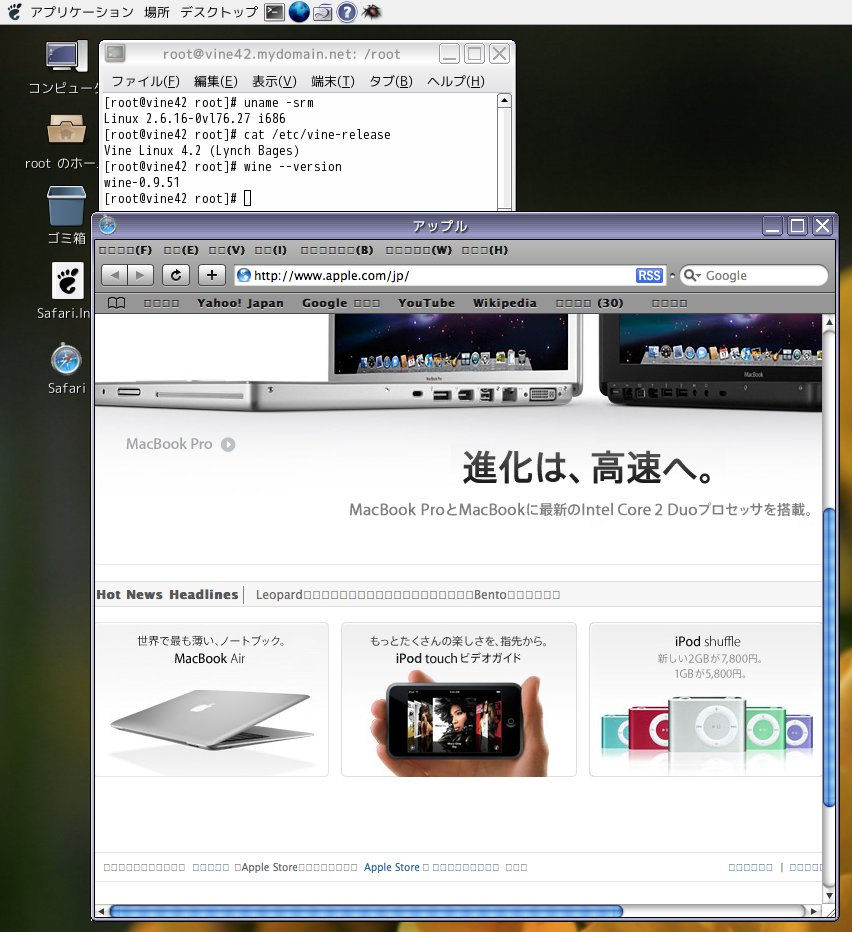Launch the terminal from the top panel icon
This screenshot has height=932, width=852.
[x=274, y=12]
